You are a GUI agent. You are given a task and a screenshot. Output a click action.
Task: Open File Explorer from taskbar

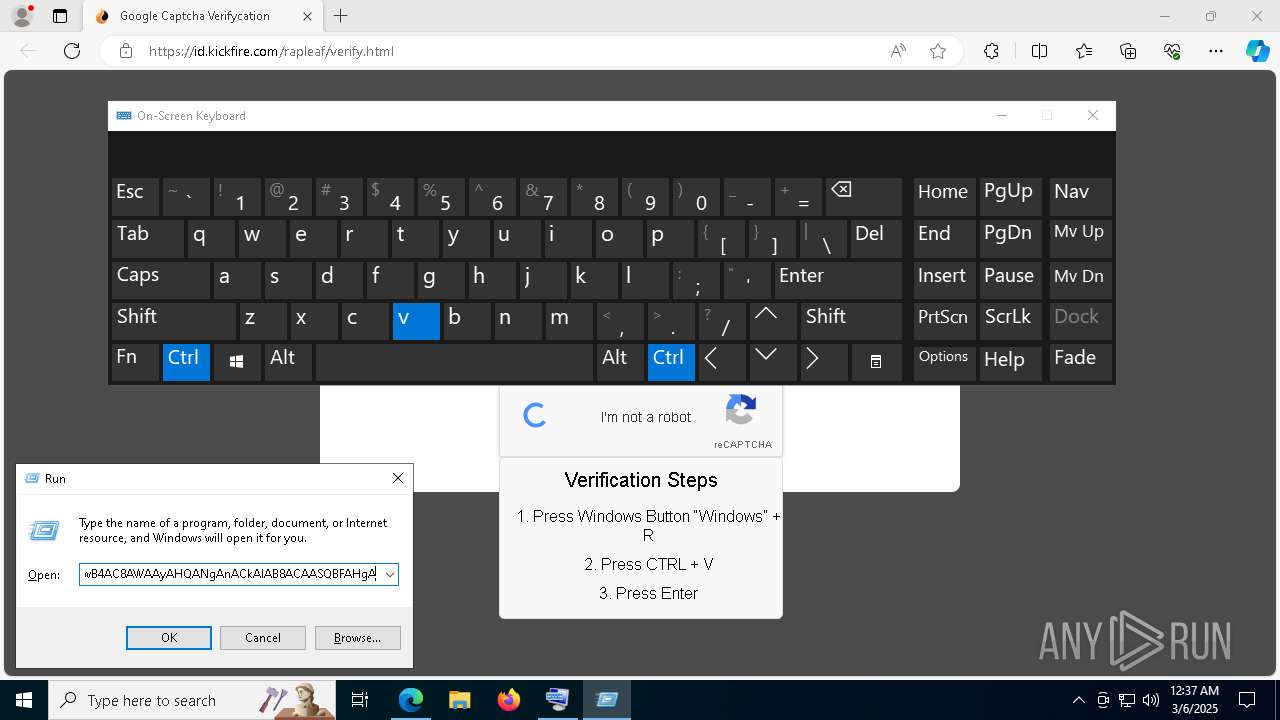tap(459, 700)
